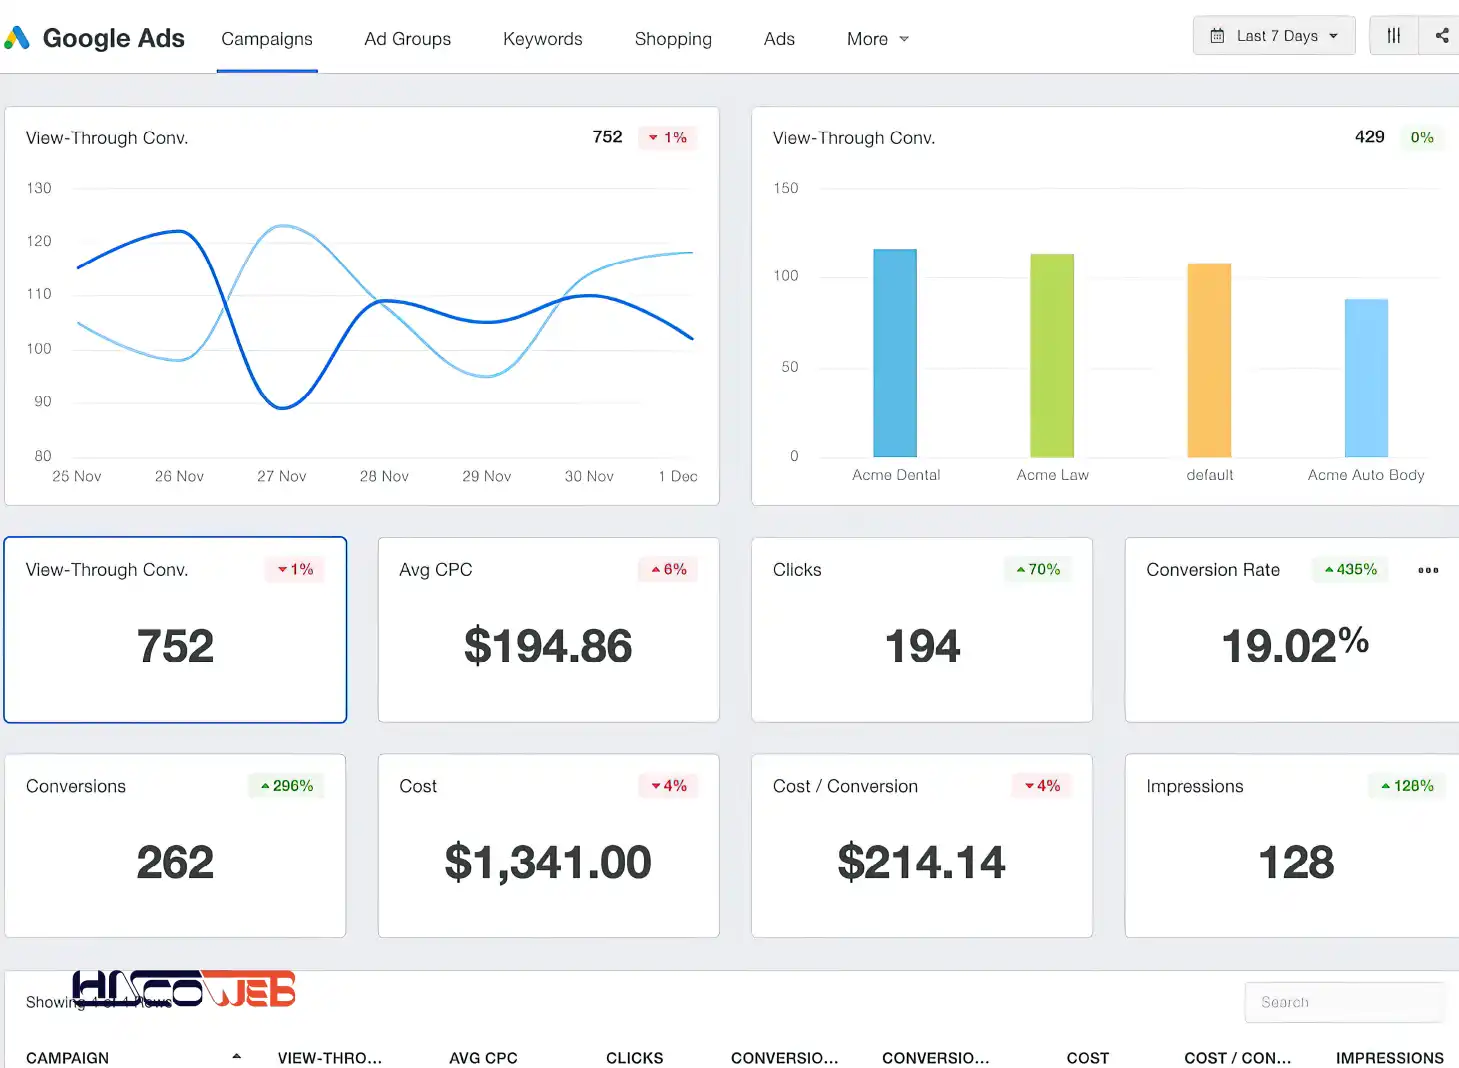
Task: Click the 70% badge on Clicks card
Action: 1038,570
